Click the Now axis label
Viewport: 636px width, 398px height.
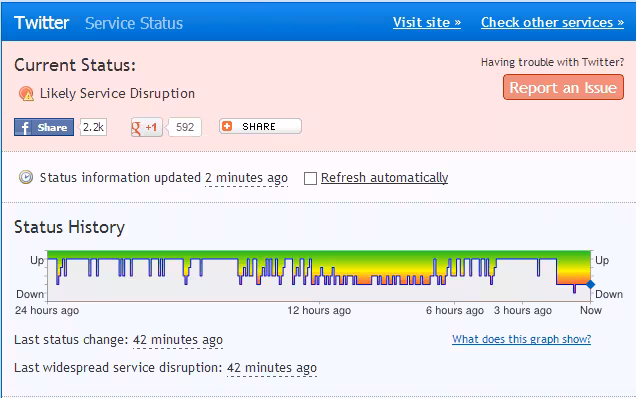591,310
